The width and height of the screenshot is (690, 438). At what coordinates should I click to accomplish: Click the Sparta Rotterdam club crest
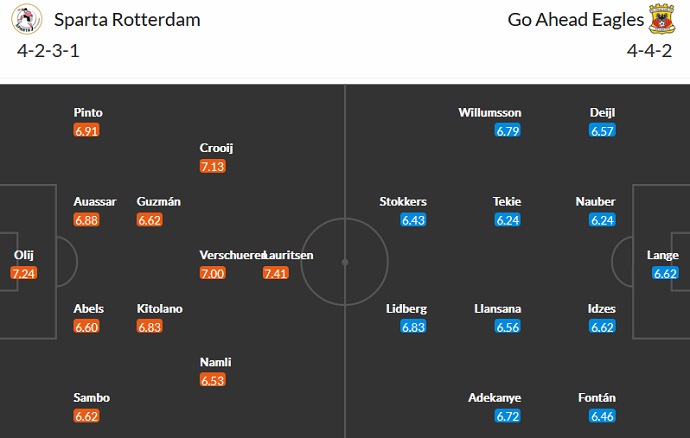point(30,20)
